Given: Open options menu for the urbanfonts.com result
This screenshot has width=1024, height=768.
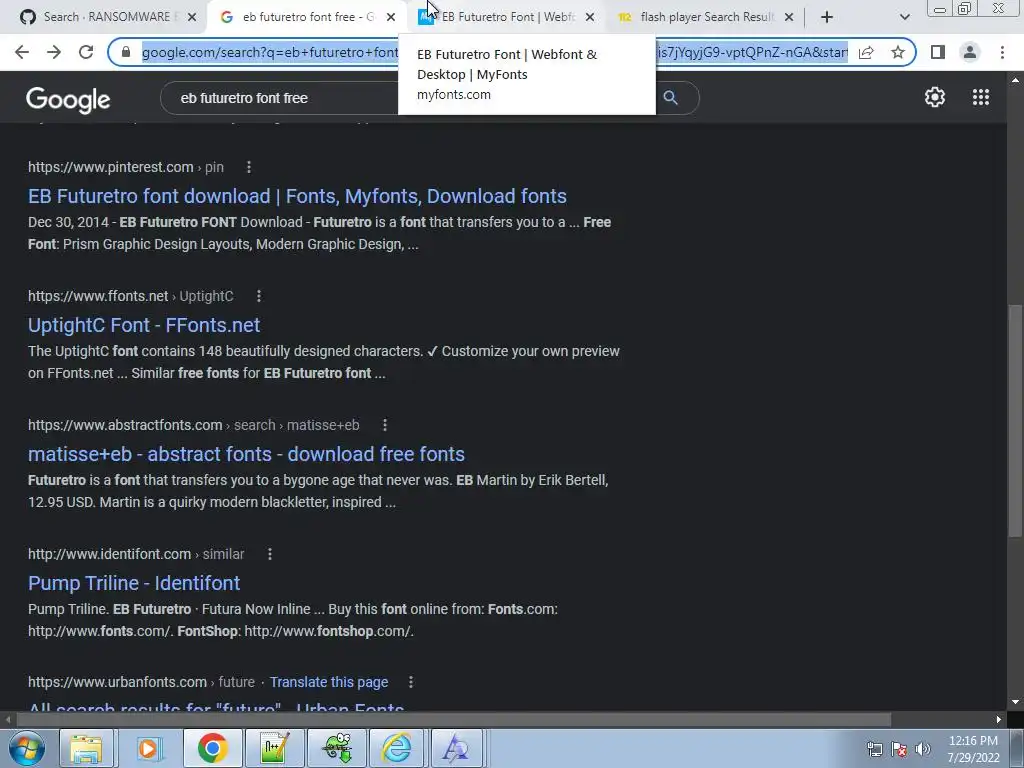Looking at the screenshot, I should pos(411,682).
